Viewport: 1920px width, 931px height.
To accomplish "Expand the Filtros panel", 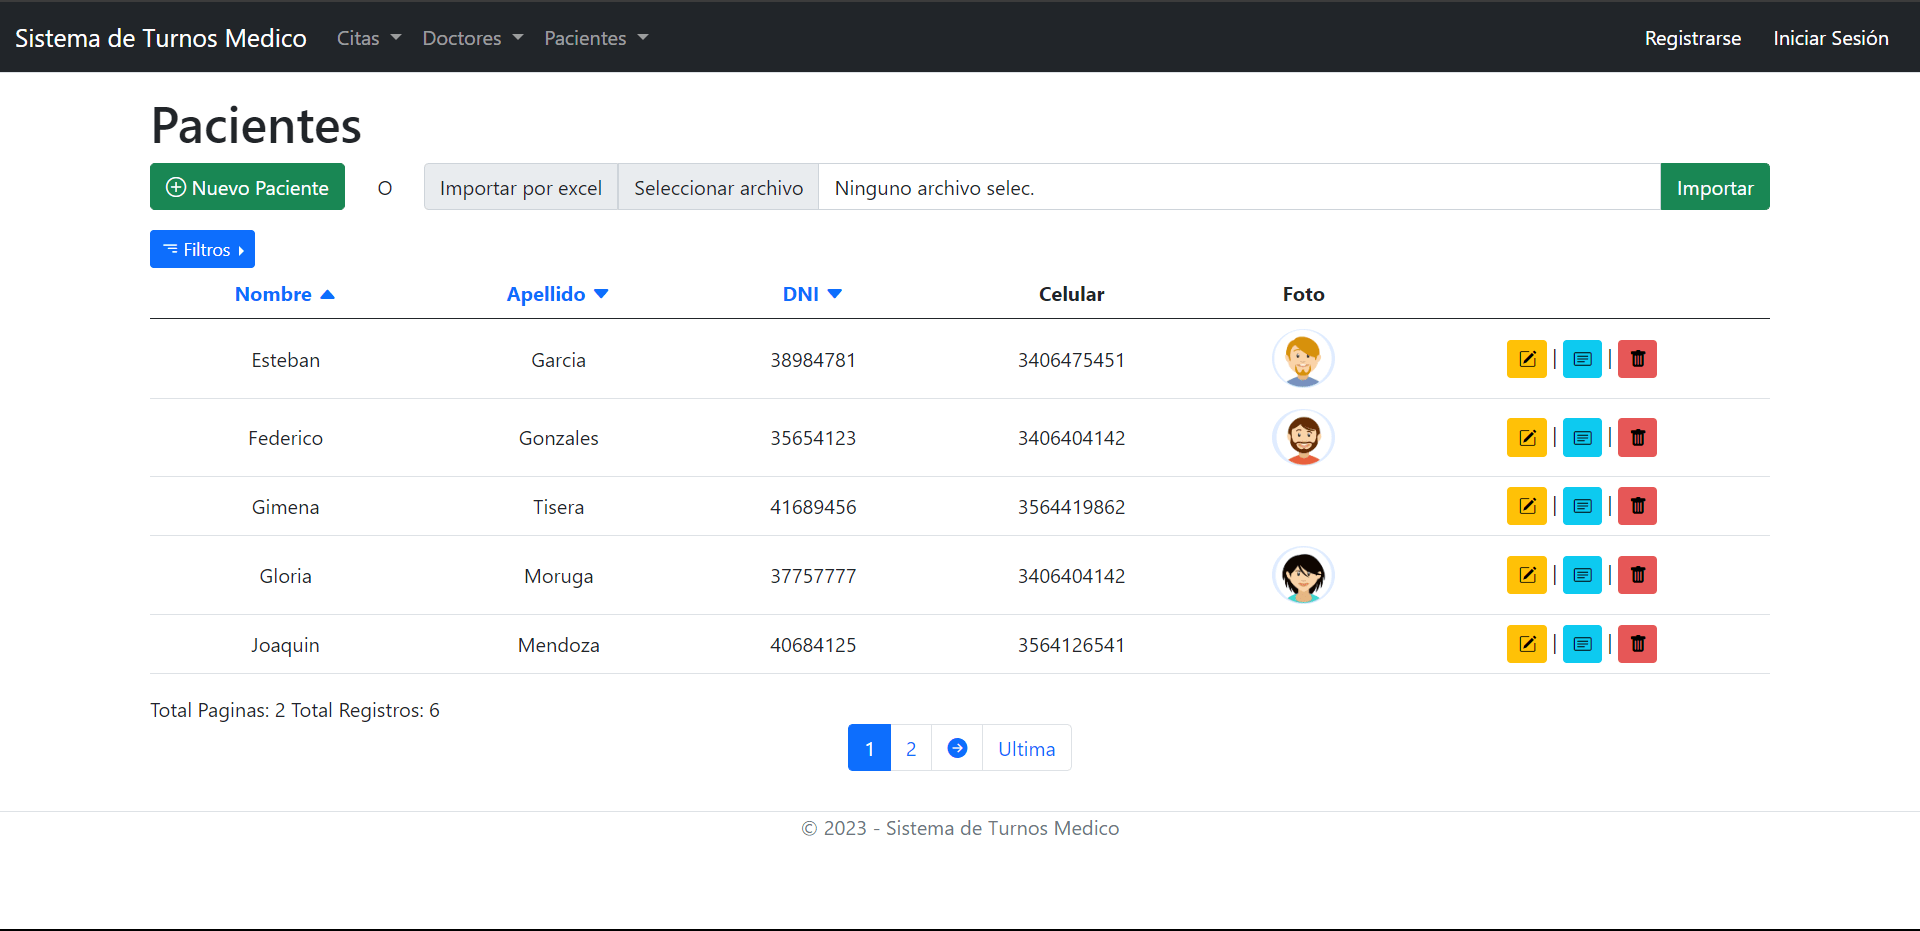I will click(203, 250).
